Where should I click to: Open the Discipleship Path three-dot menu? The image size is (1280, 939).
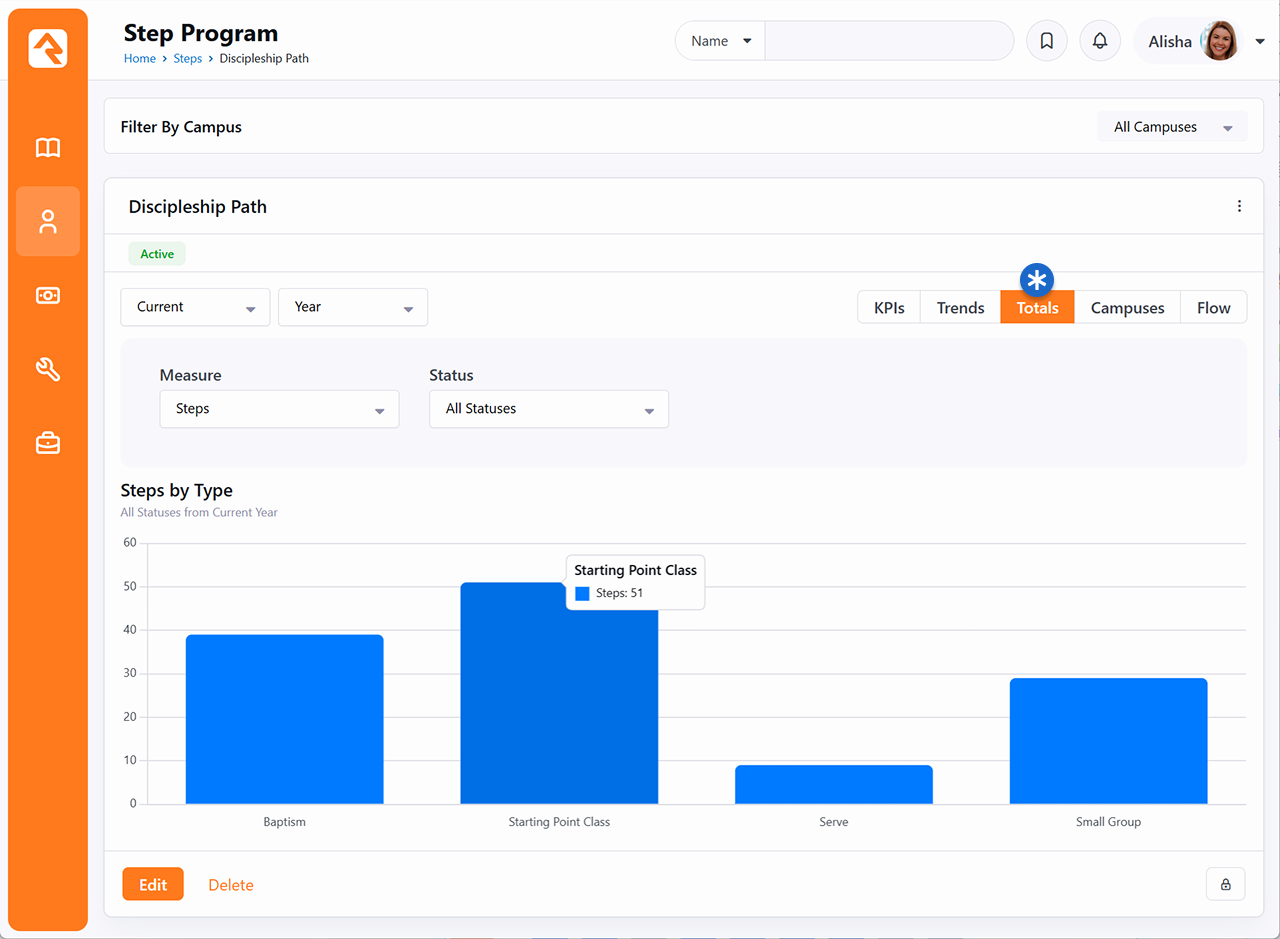point(1239,206)
